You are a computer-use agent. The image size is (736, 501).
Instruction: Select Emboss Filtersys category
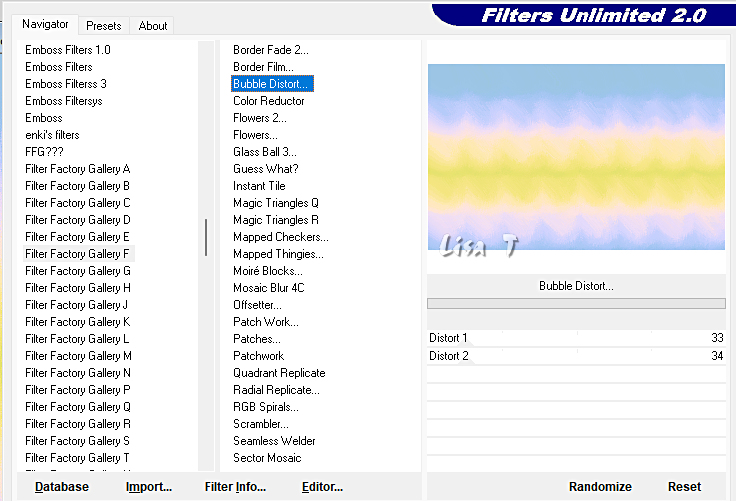(63, 101)
